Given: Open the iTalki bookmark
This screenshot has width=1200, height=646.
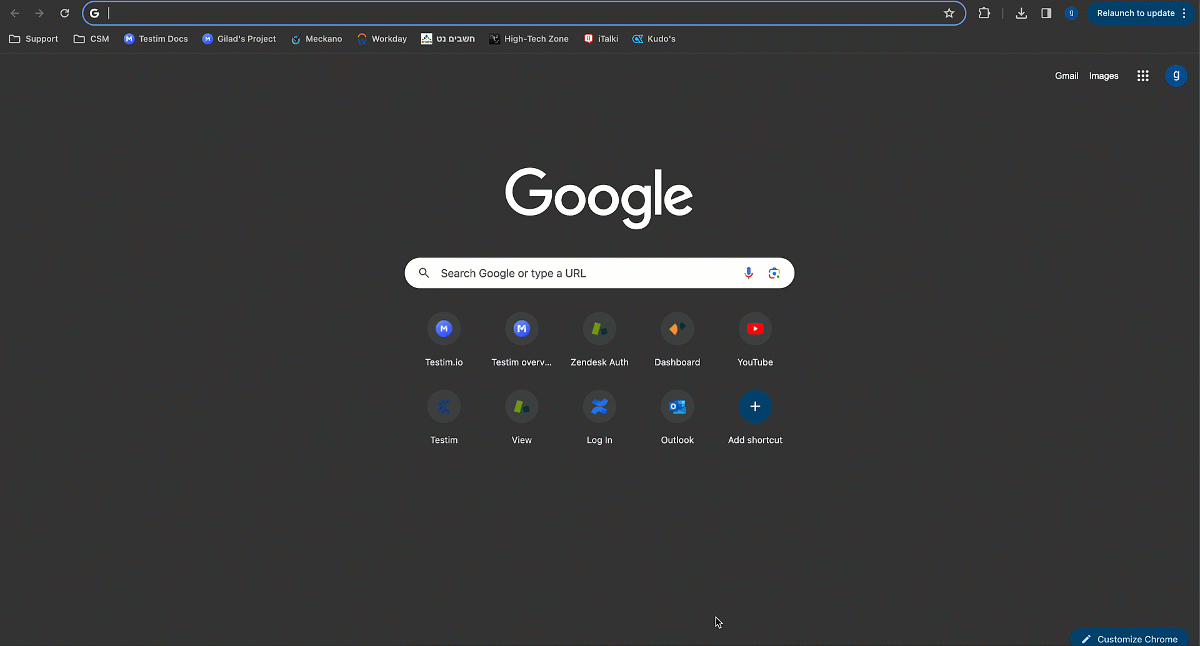Looking at the screenshot, I should coord(601,39).
